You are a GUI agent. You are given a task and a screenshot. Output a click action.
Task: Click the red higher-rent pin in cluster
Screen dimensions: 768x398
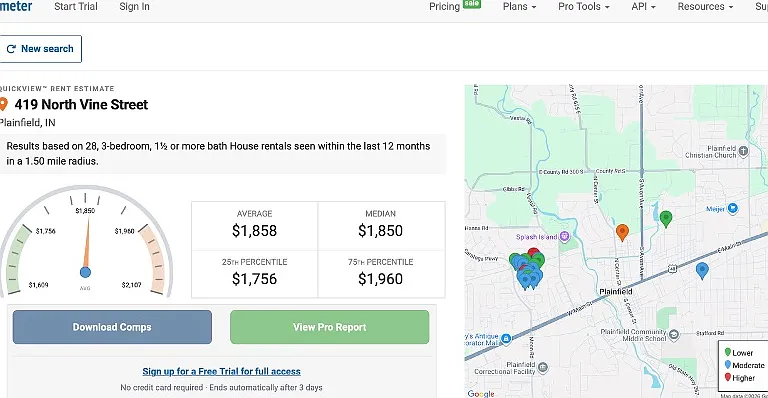(533, 254)
